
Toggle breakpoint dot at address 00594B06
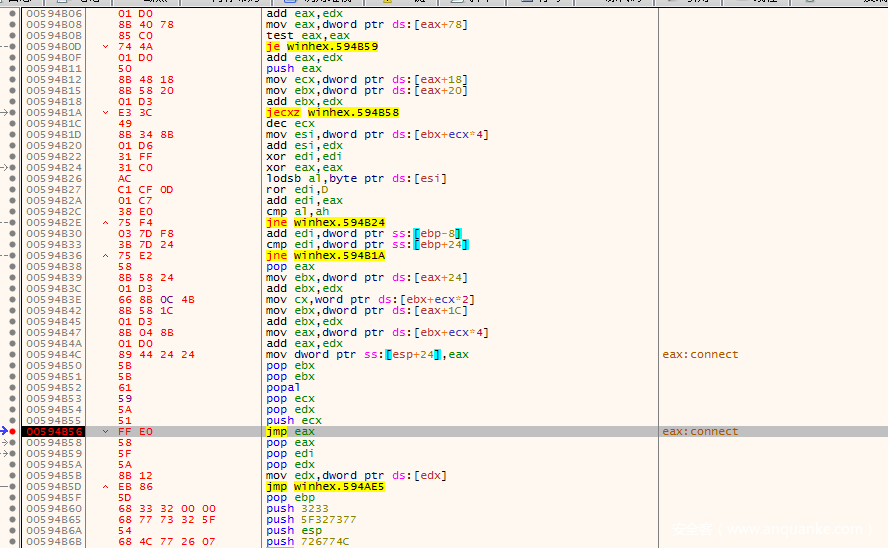13,14
